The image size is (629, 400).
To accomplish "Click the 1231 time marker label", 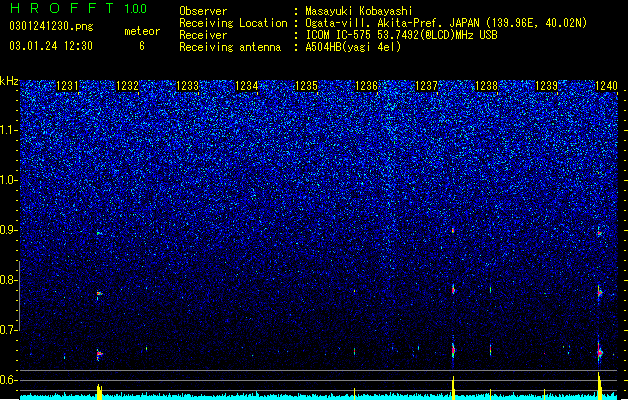I will point(67,86).
